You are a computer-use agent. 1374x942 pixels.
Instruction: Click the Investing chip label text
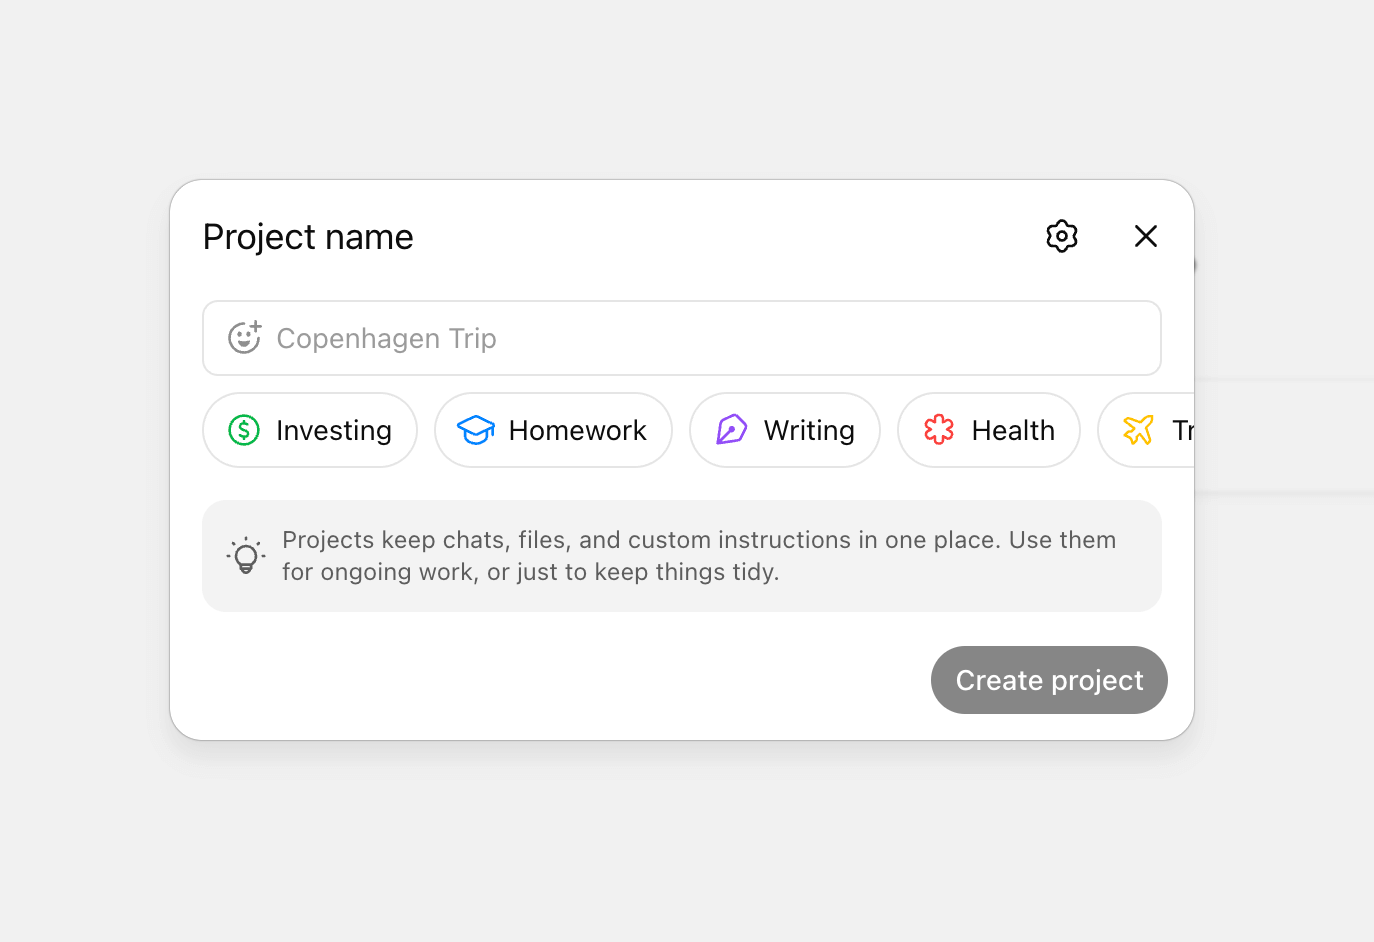(333, 430)
